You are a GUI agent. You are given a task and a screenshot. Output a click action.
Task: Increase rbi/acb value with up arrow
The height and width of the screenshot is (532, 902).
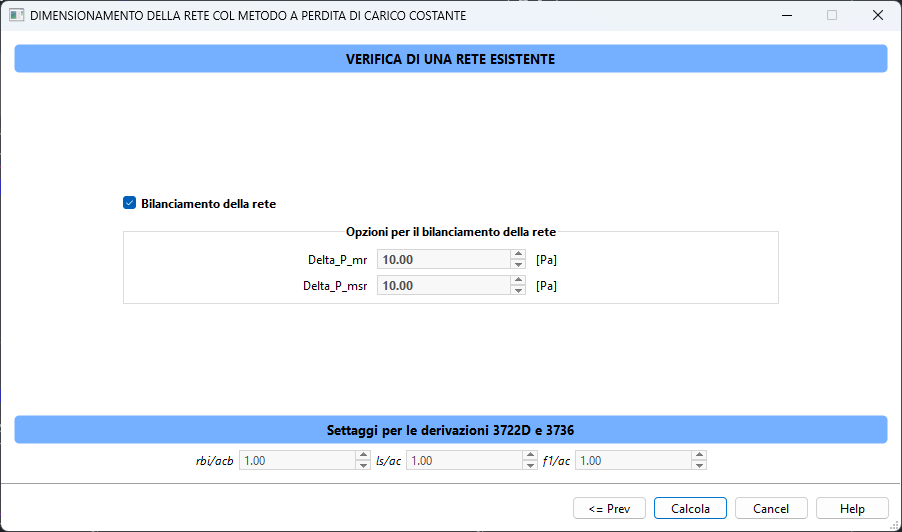tap(363, 456)
